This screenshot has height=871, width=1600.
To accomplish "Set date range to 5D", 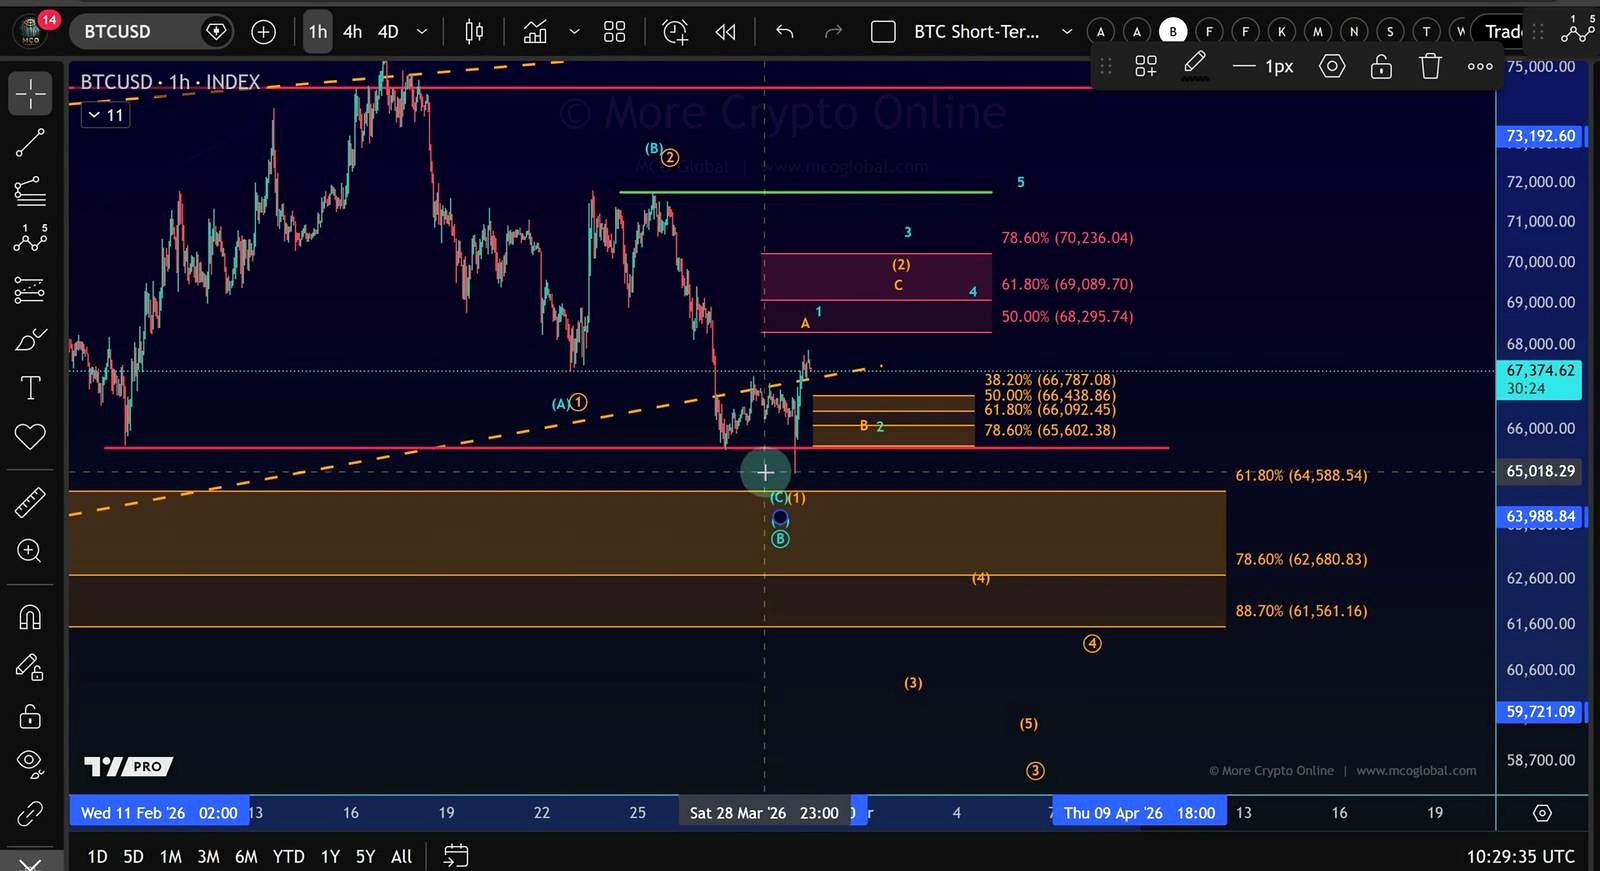I will pyautogui.click(x=133, y=856).
